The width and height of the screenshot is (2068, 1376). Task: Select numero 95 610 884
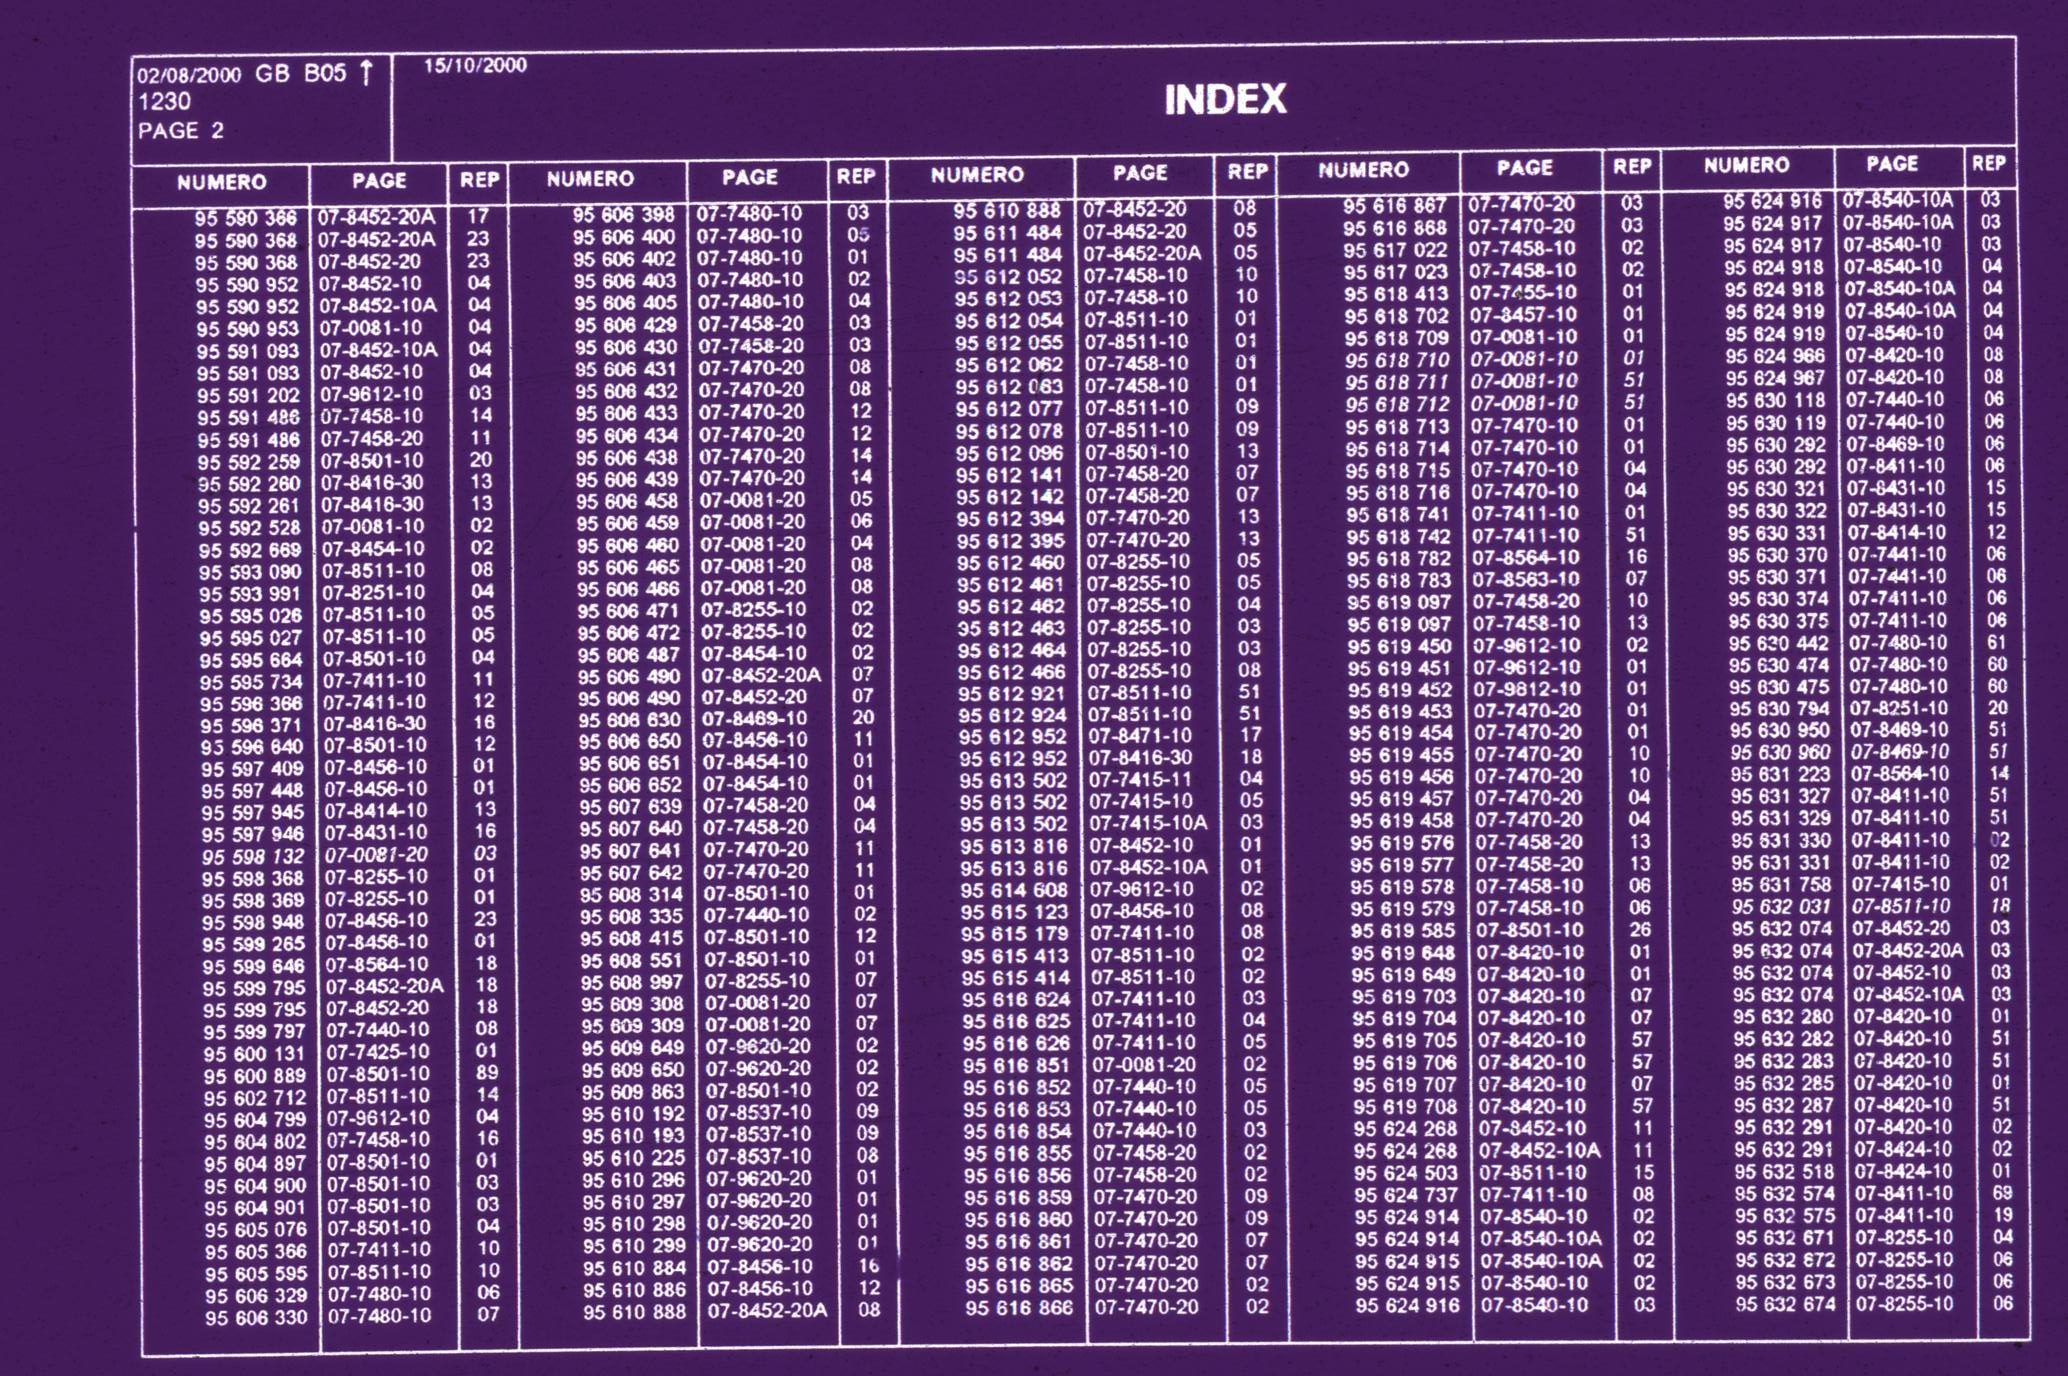pyautogui.click(x=635, y=1268)
